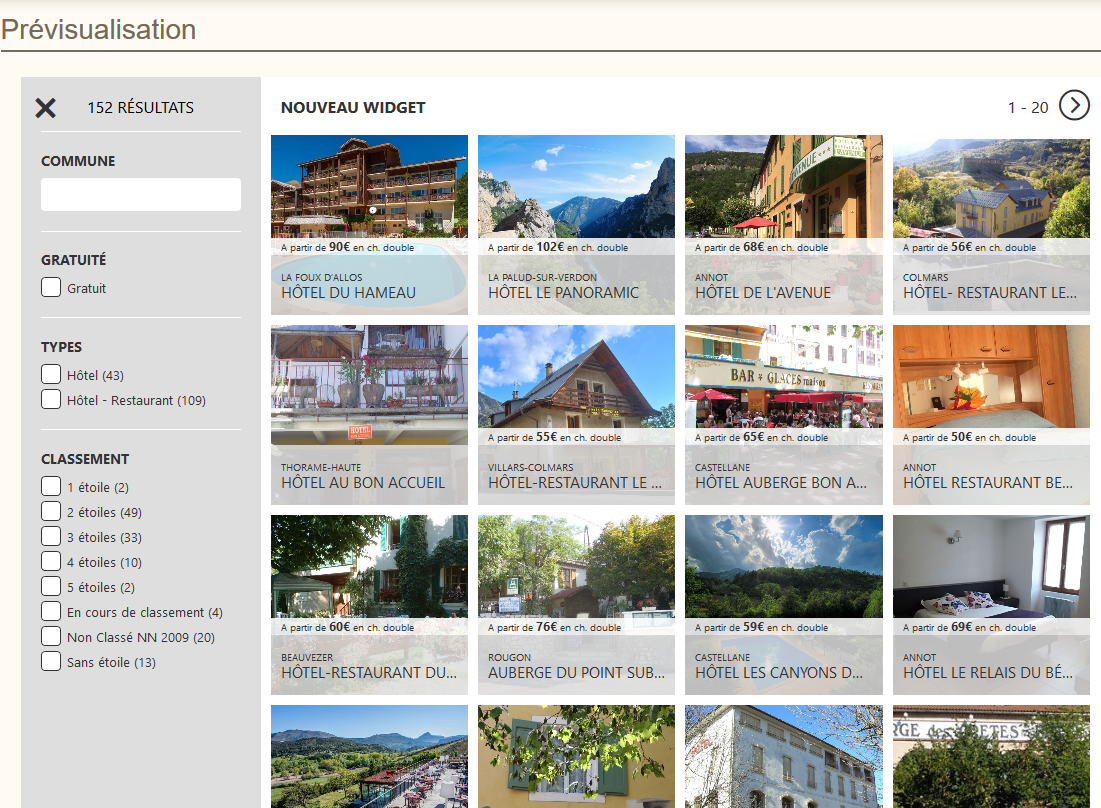This screenshot has width=1101, height=808.
Task: Check the Hôtel - Restaurant (109) filter
Action: point(51,399)
